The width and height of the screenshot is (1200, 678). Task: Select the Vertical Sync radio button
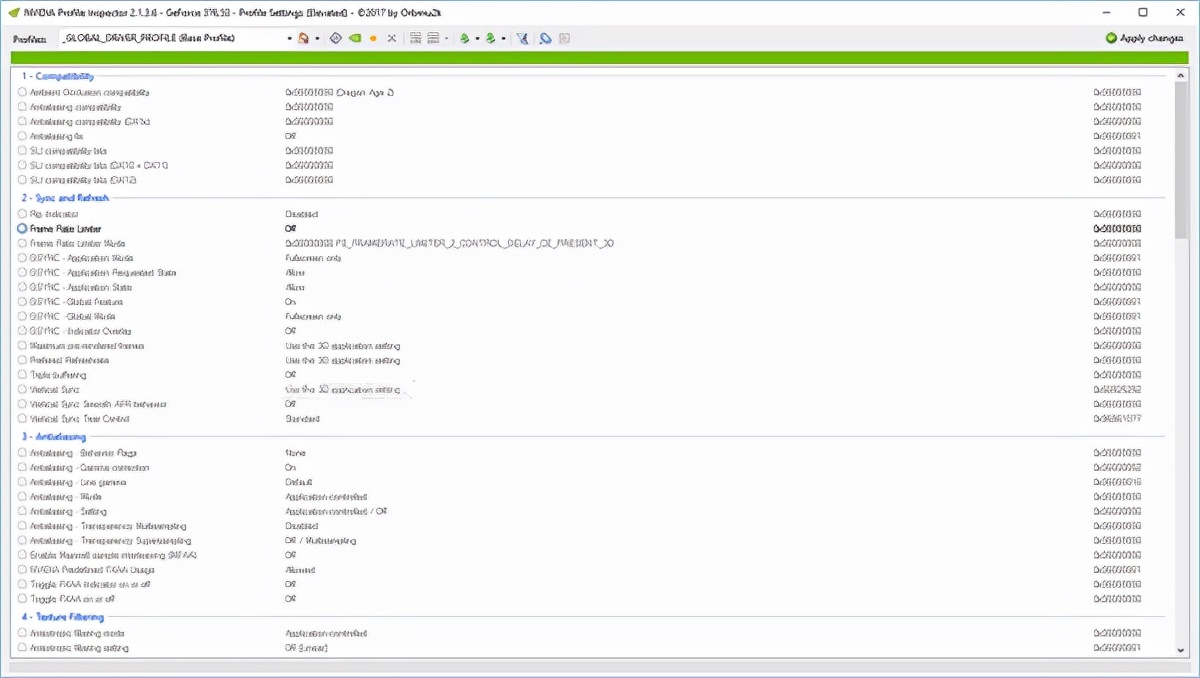click(22, 389)
